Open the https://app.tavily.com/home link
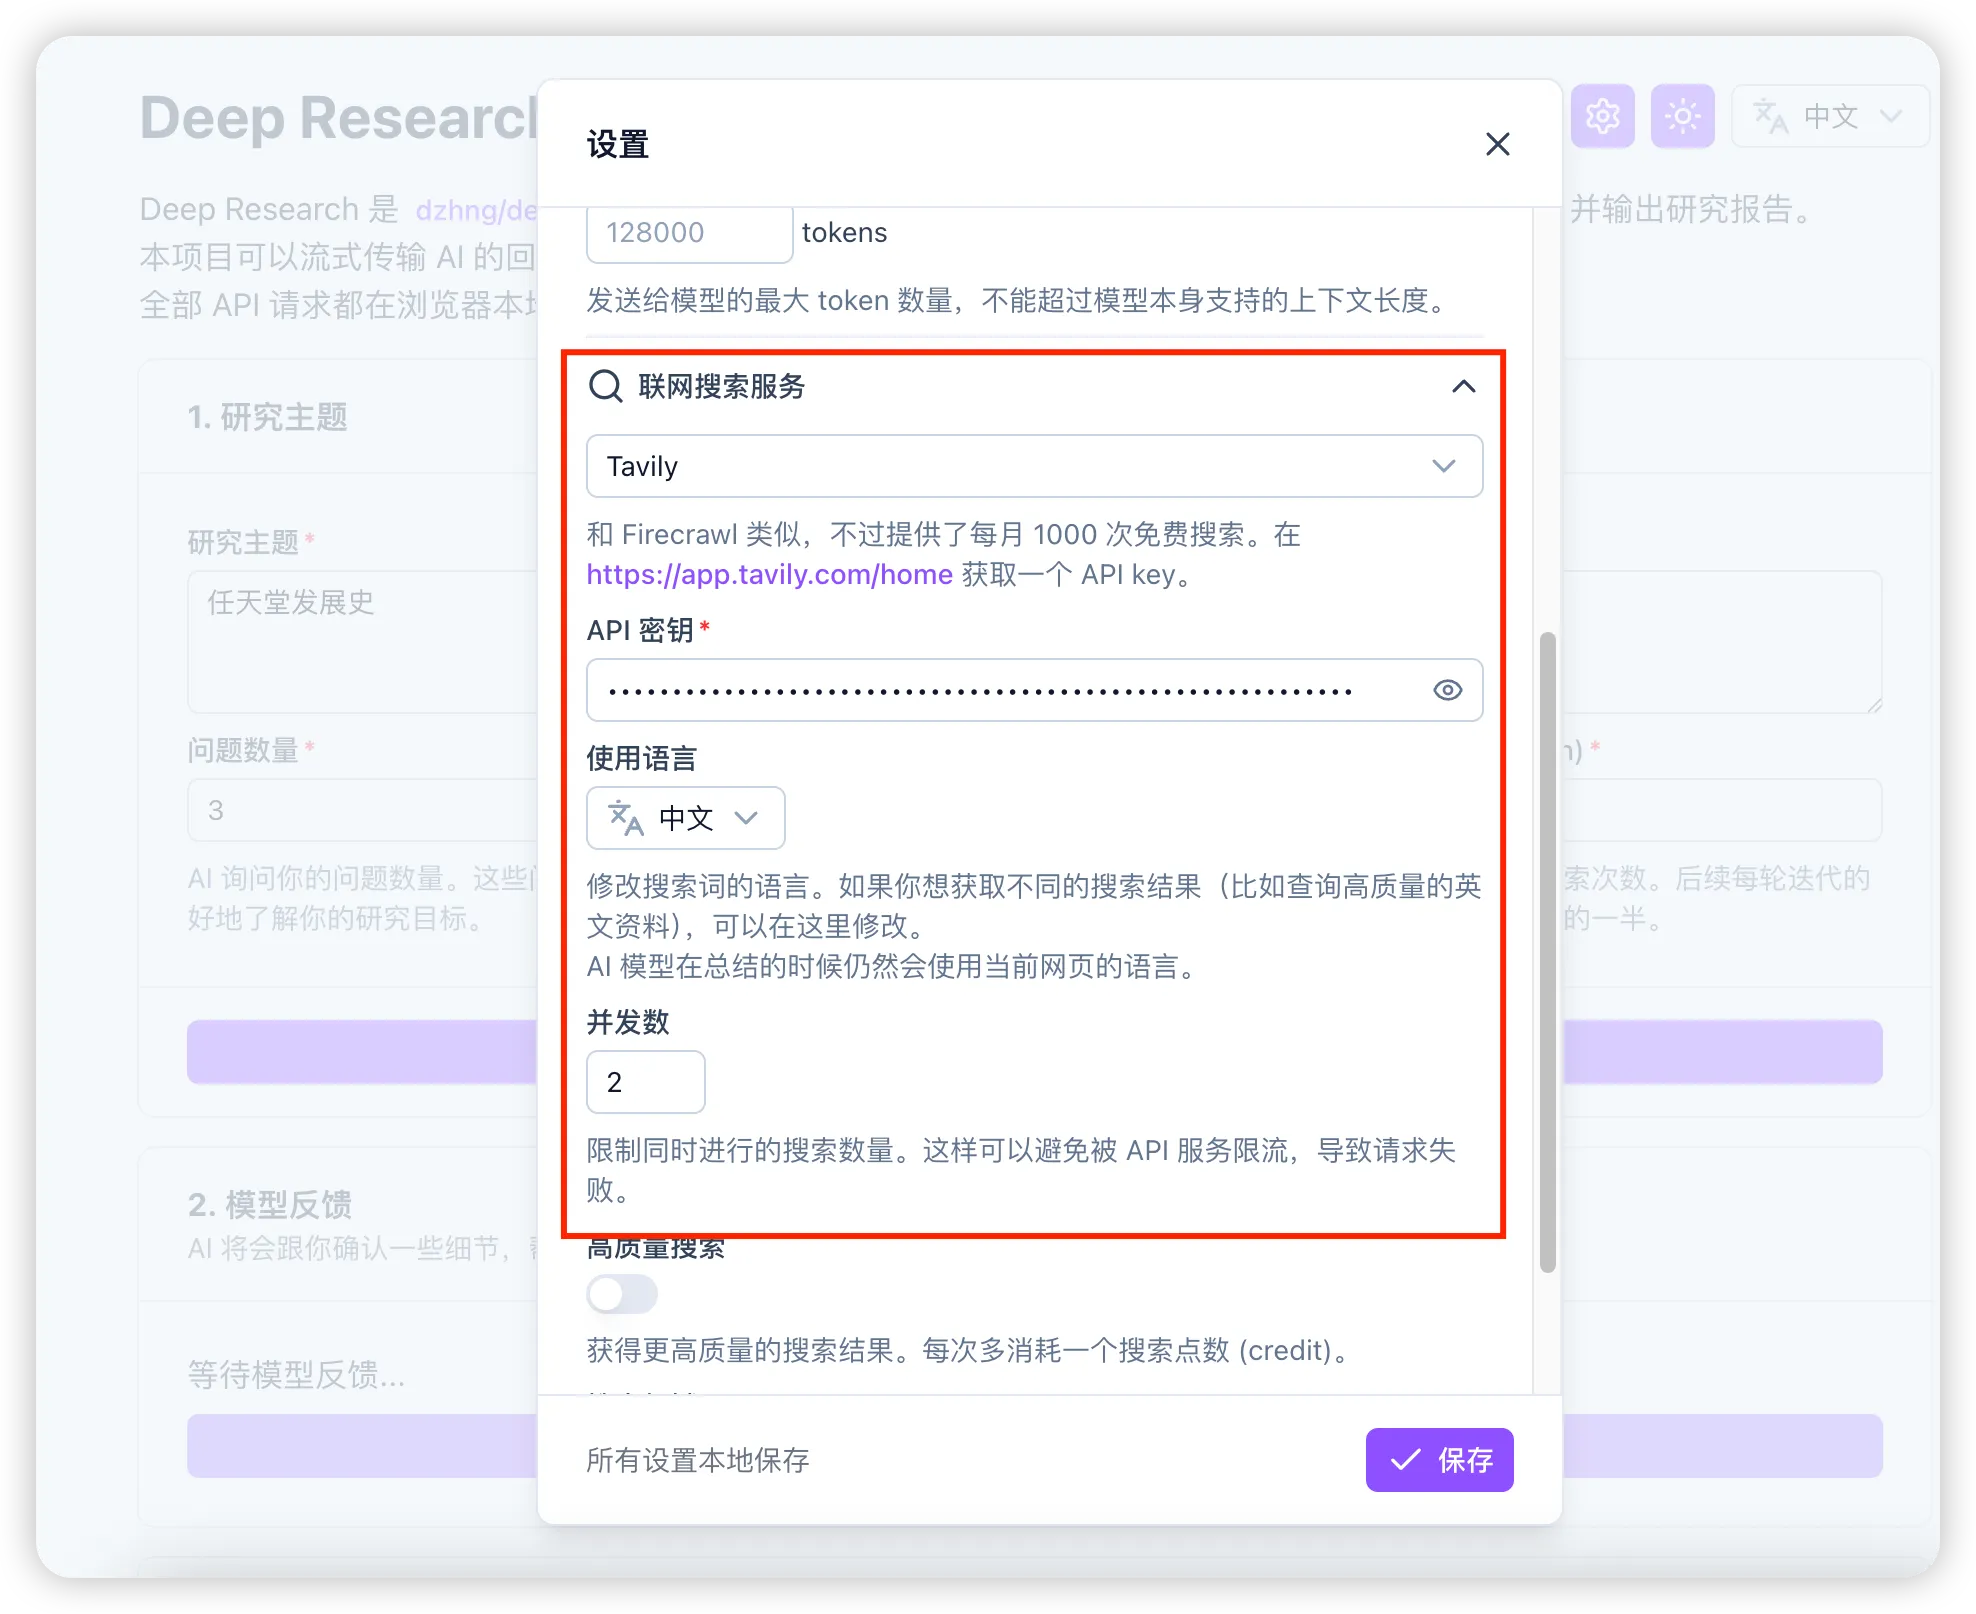This screenshot has width=1976, height=1614. [769, 574]
